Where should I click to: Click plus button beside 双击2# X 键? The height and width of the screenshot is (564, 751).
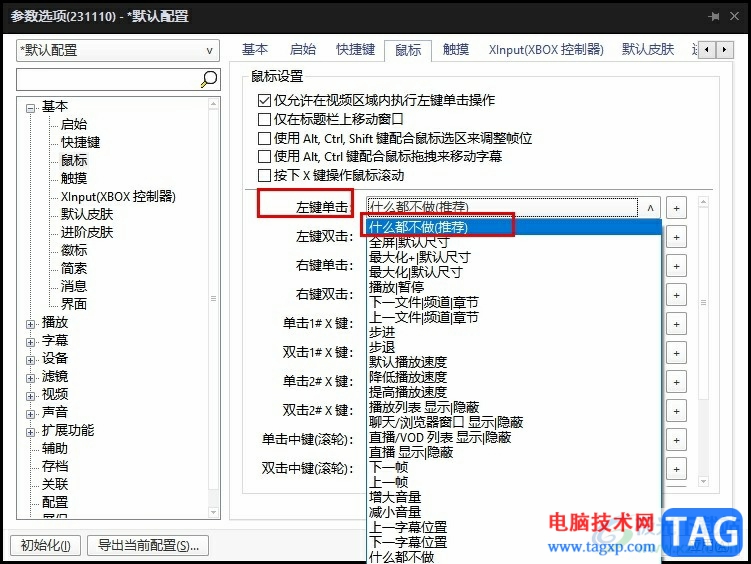coord(676,411)
